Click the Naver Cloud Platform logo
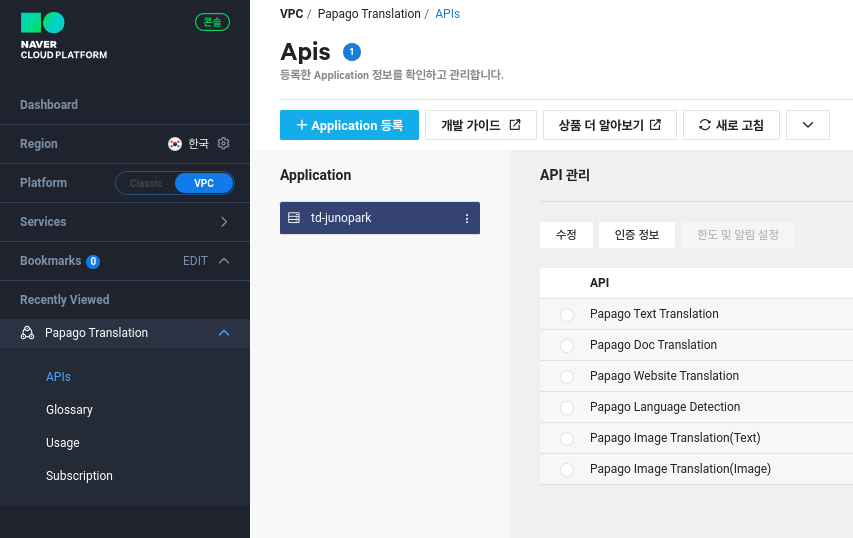This screenshot has height=538, width=853. coord(64,36)
